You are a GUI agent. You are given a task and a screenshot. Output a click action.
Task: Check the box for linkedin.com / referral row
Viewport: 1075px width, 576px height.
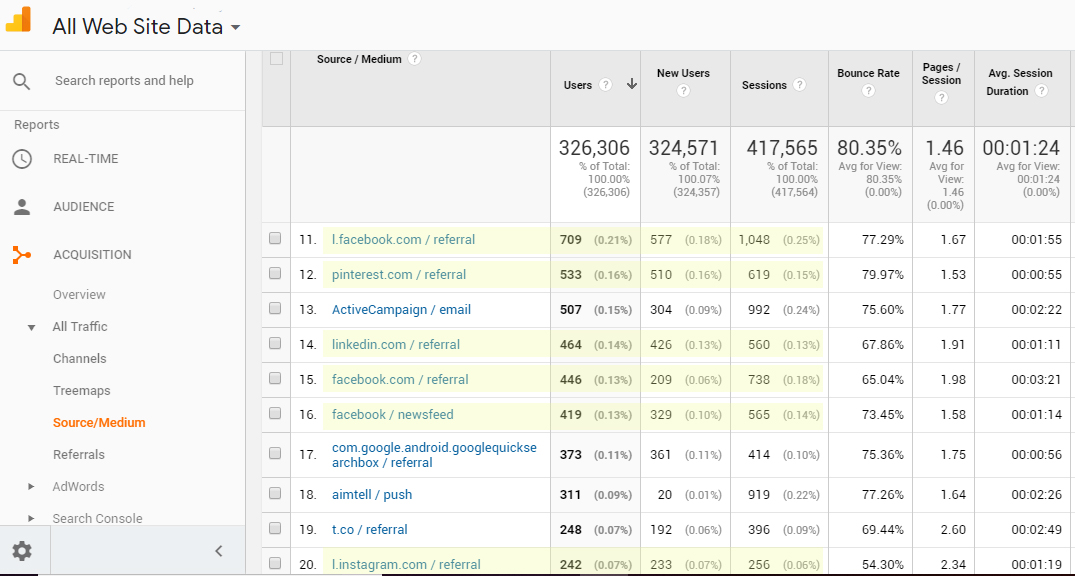coord(275,344)
